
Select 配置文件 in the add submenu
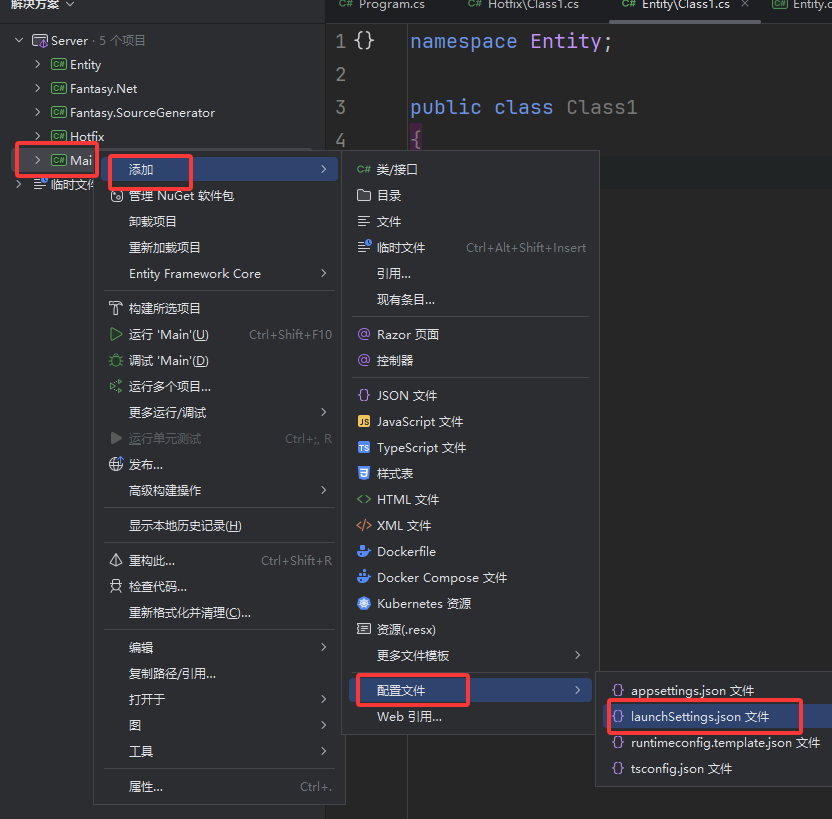pos(471,690)
